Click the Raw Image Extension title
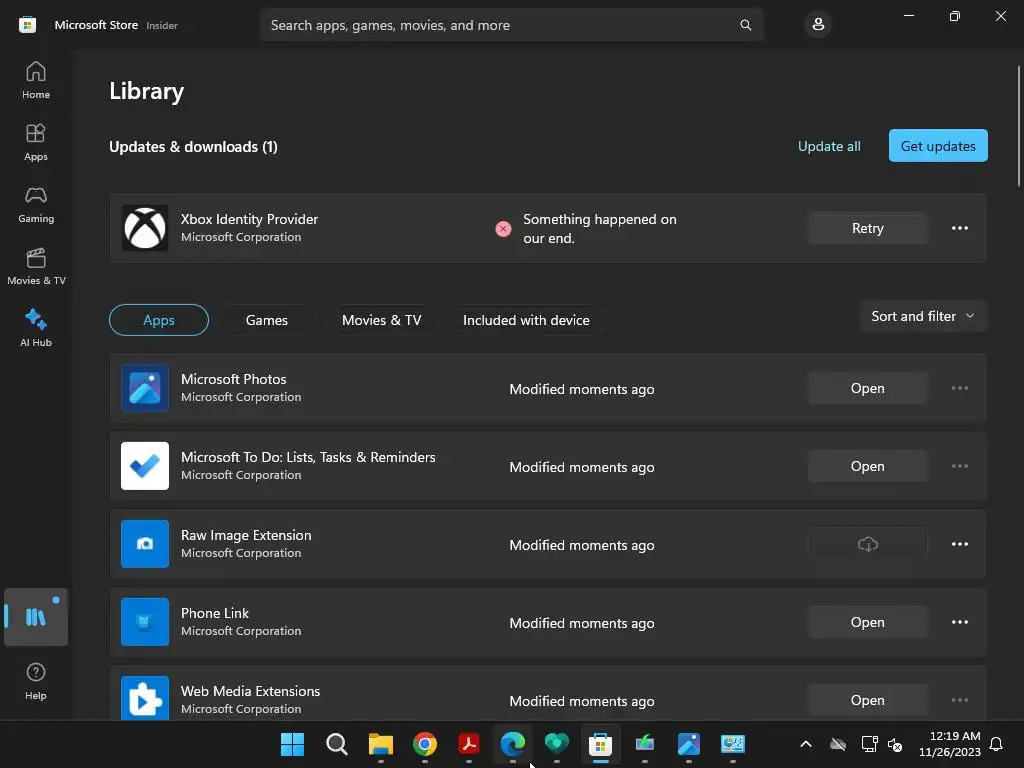 click(246, 535)
